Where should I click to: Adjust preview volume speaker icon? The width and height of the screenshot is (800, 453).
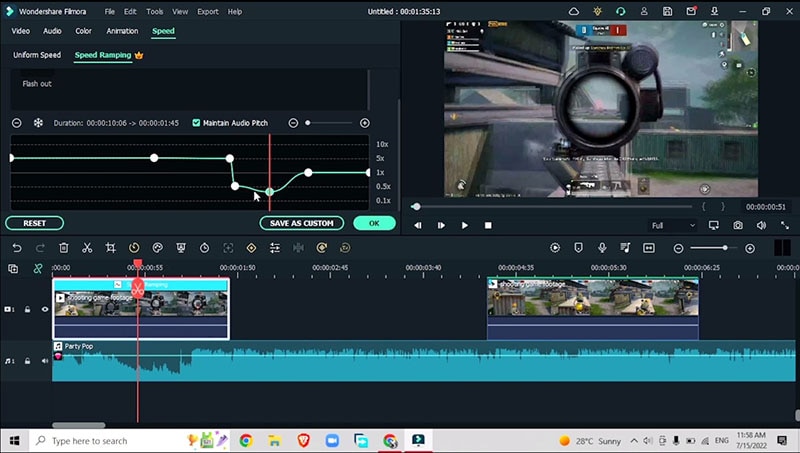pyautogui.click(x=761, y=225)
